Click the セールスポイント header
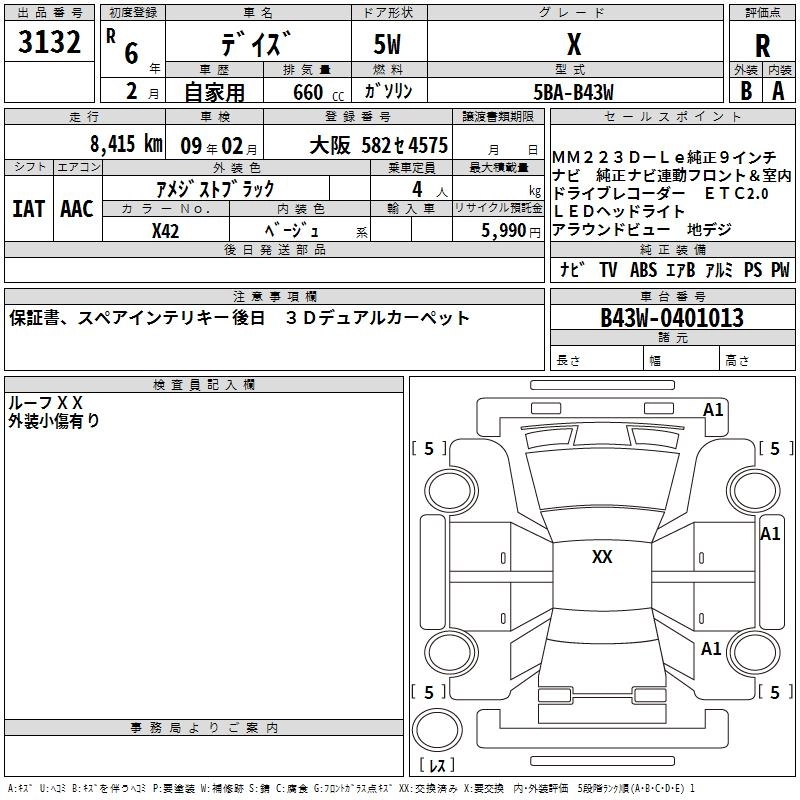 point(672,116)
